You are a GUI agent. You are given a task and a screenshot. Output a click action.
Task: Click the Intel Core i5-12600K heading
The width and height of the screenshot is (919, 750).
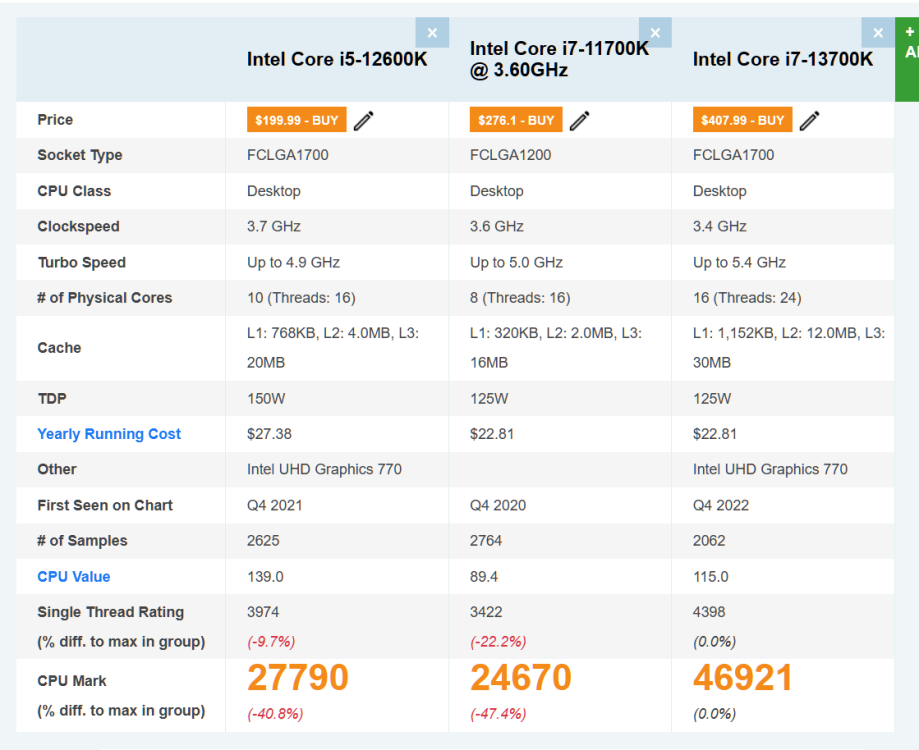pos(337,60)
